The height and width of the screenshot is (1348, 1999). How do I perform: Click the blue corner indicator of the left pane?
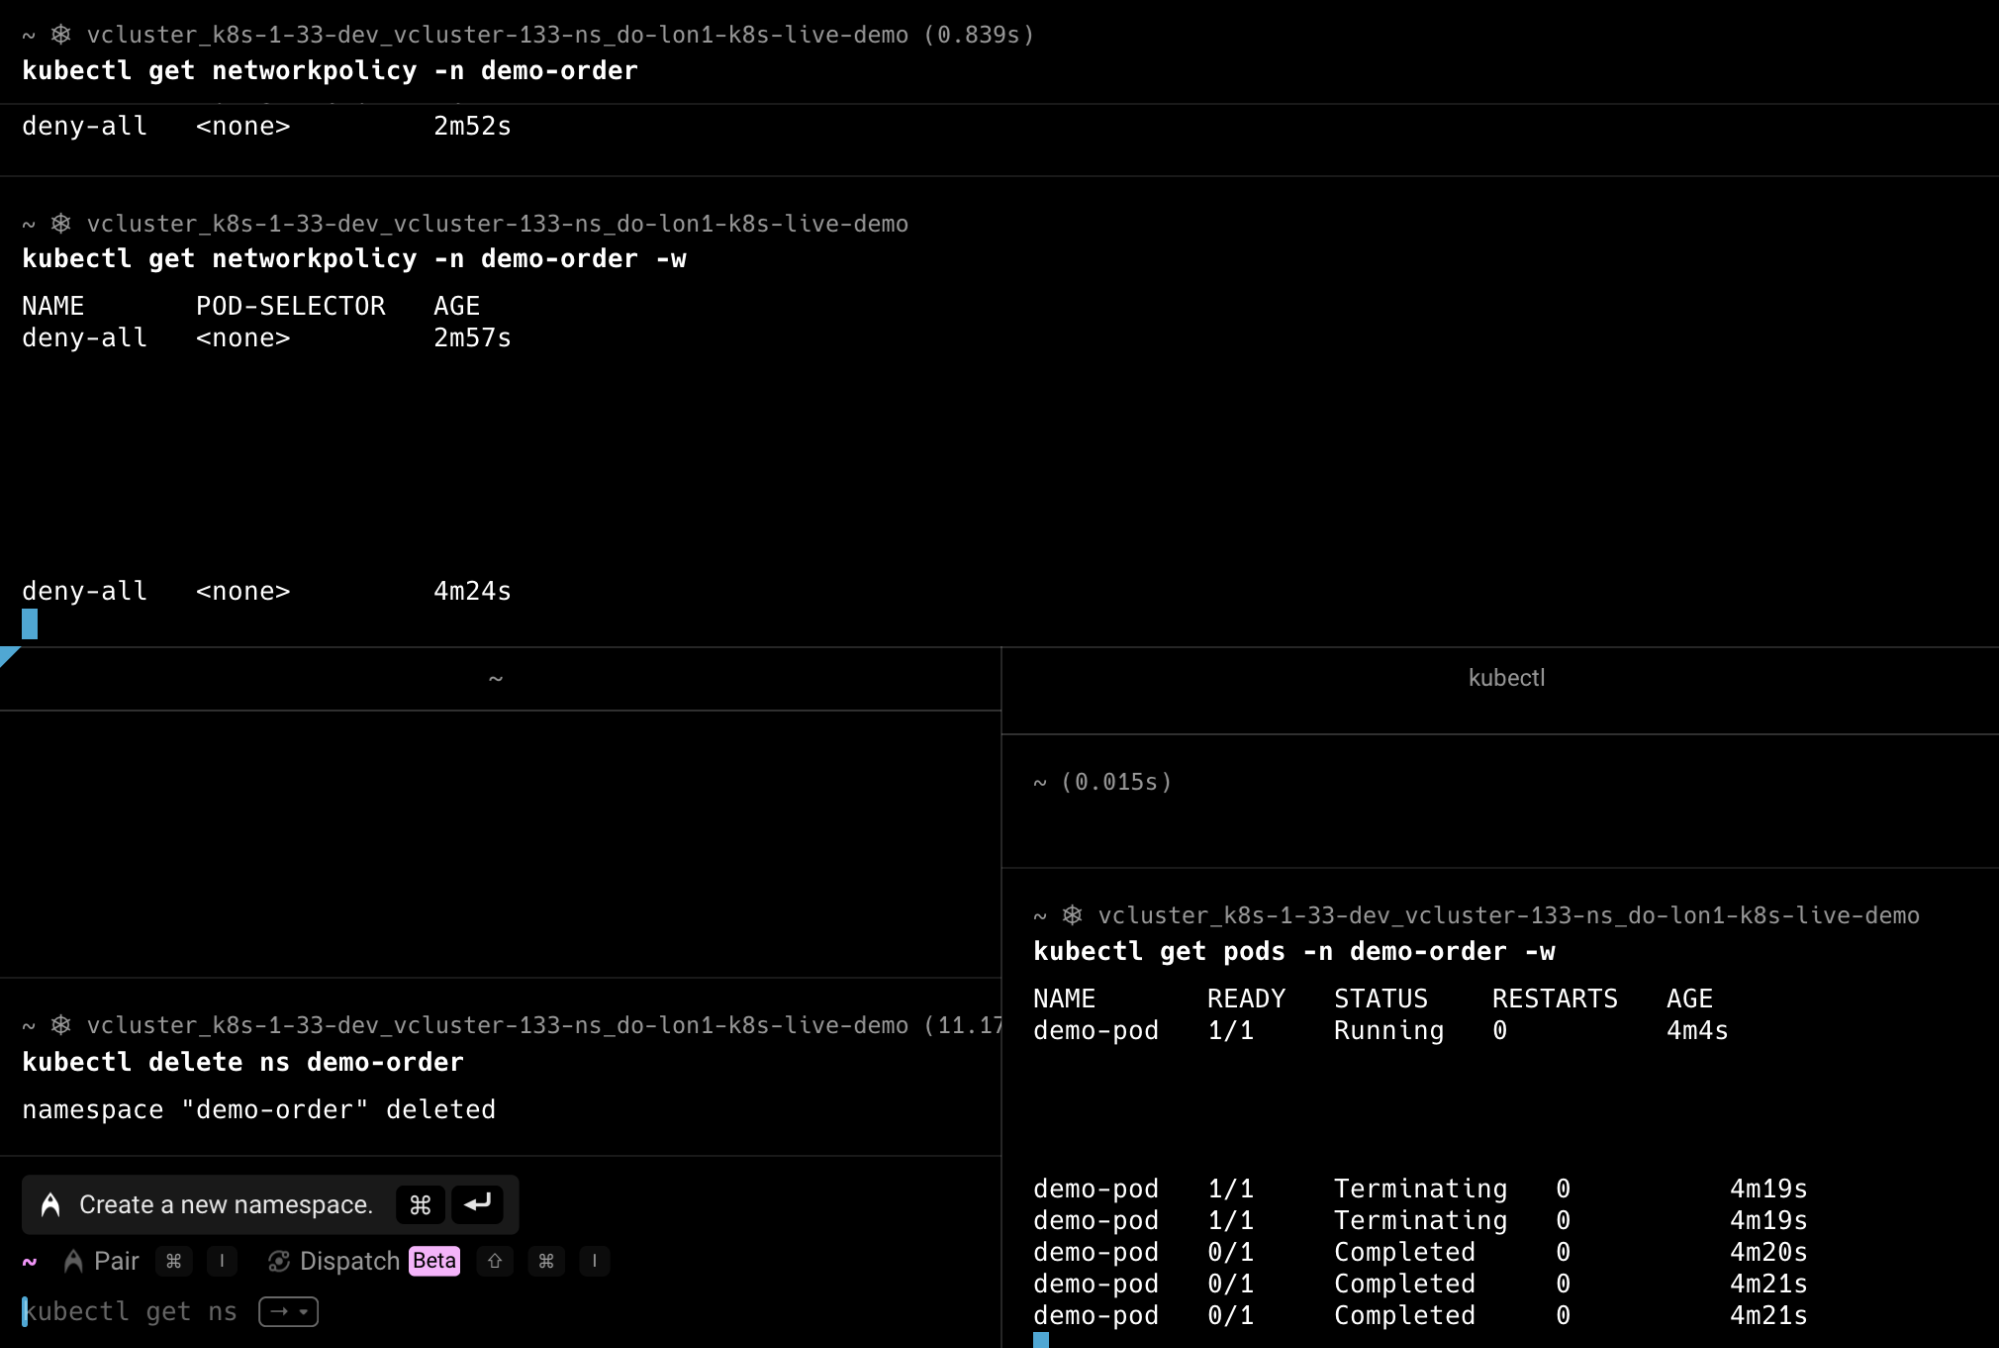click(7, 654)
